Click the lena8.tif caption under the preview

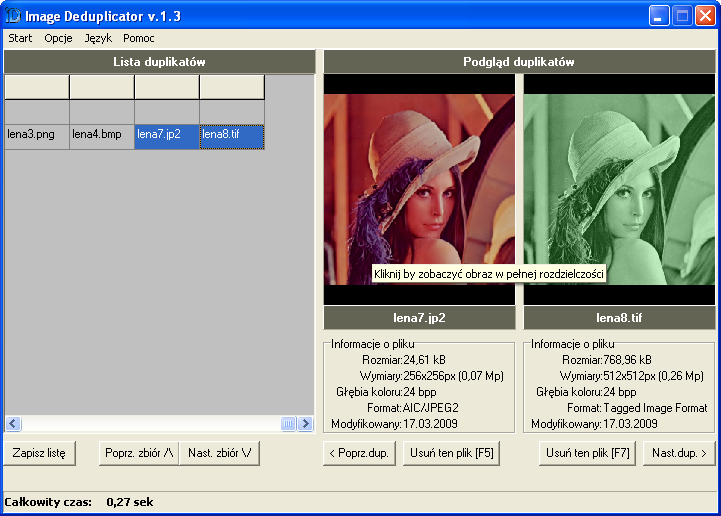point(619,318)
